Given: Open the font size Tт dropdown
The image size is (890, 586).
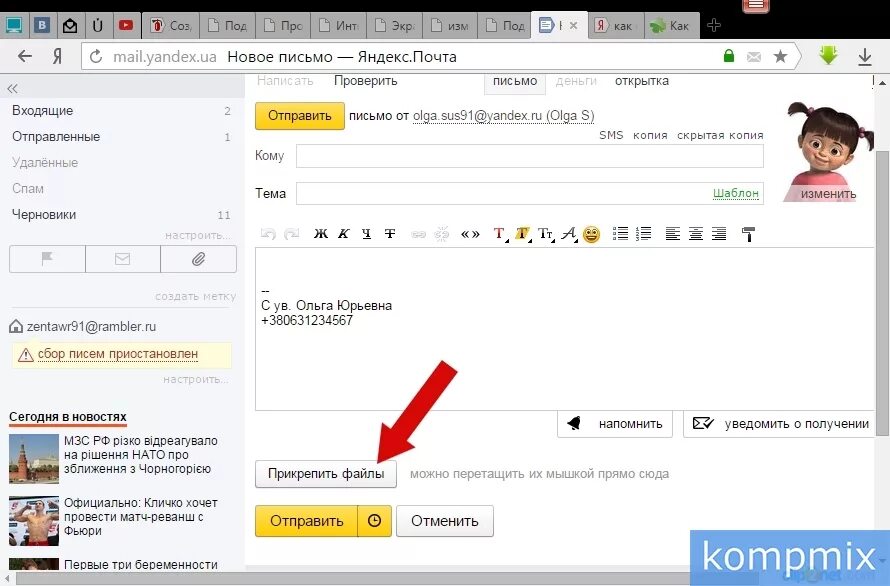Looking at the screenshot, I should click(546, 233).
